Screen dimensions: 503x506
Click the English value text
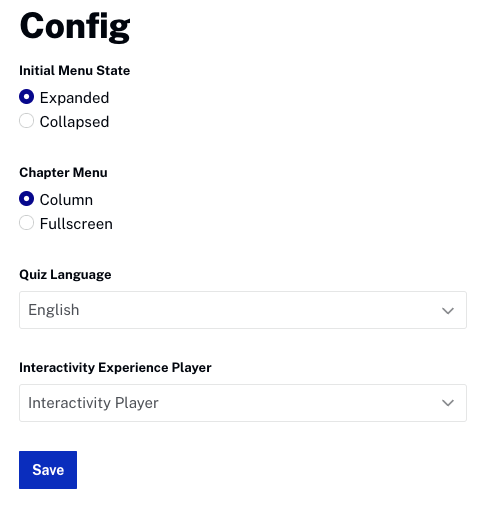54,310
